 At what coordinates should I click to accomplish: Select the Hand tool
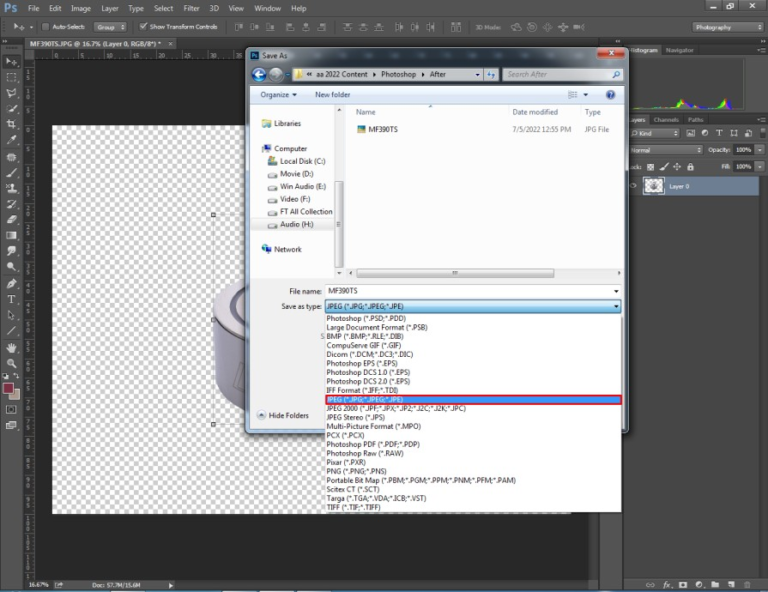[11, 348]
